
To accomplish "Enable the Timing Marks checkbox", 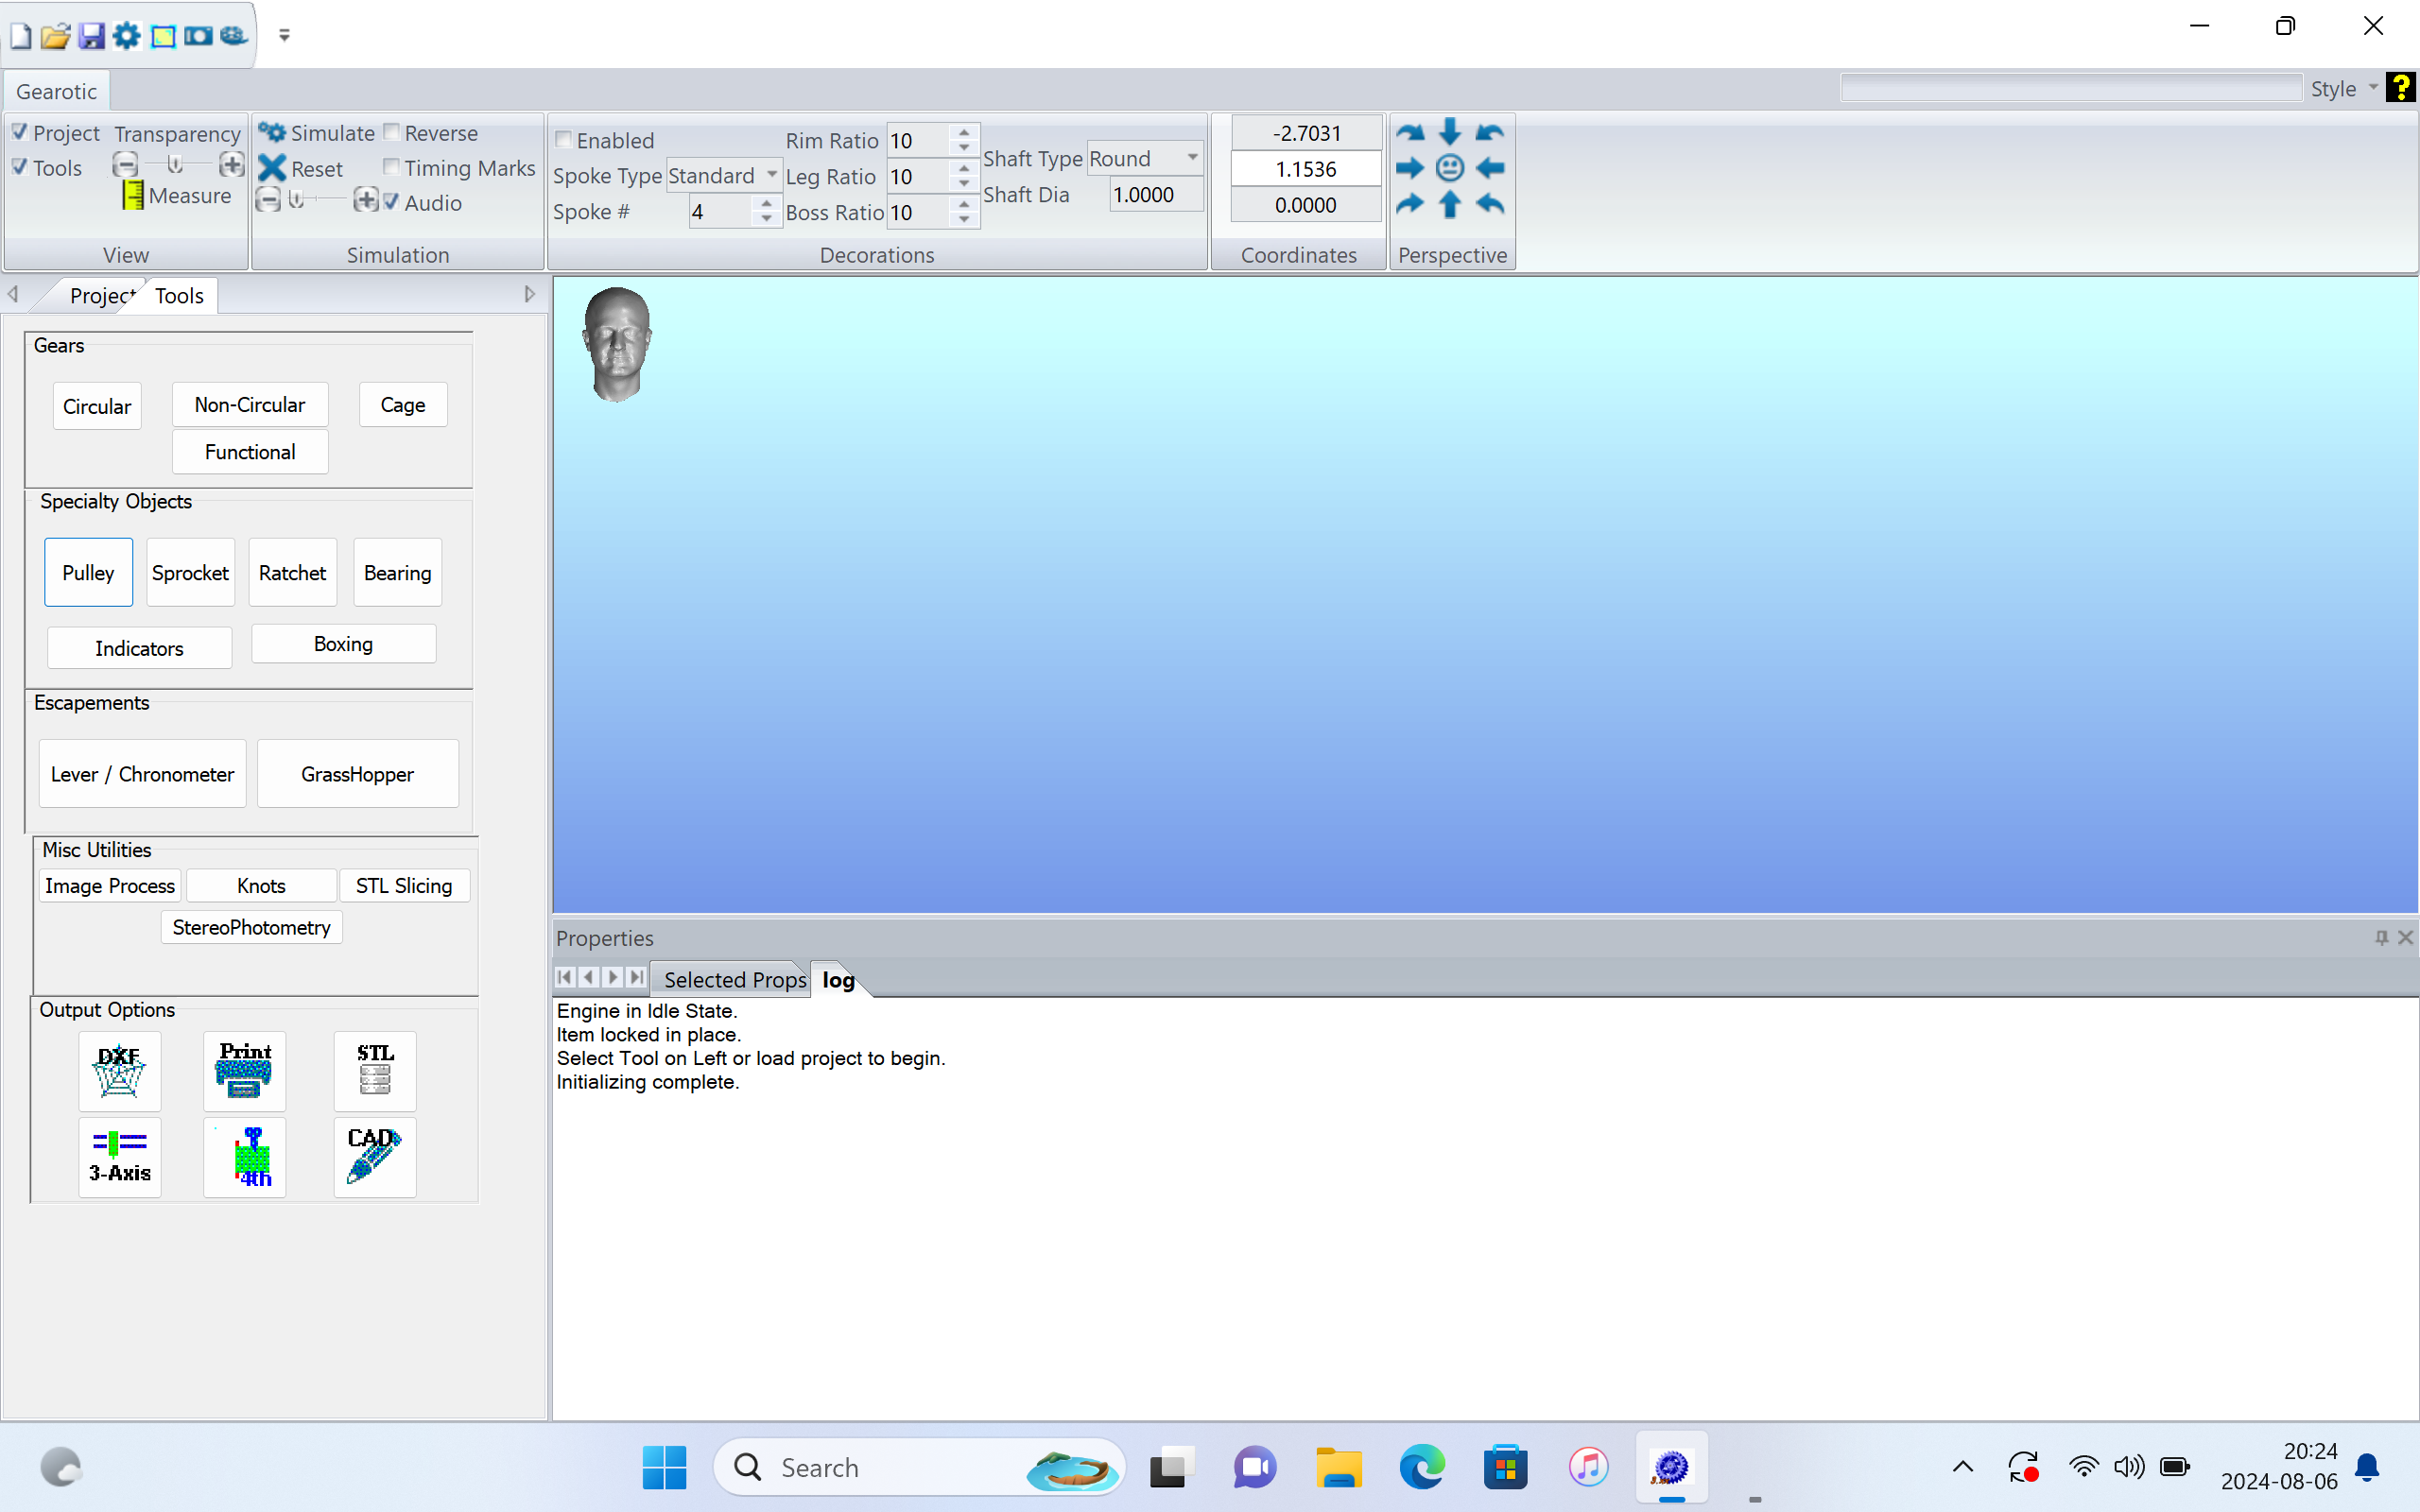I will coord(392,167).
